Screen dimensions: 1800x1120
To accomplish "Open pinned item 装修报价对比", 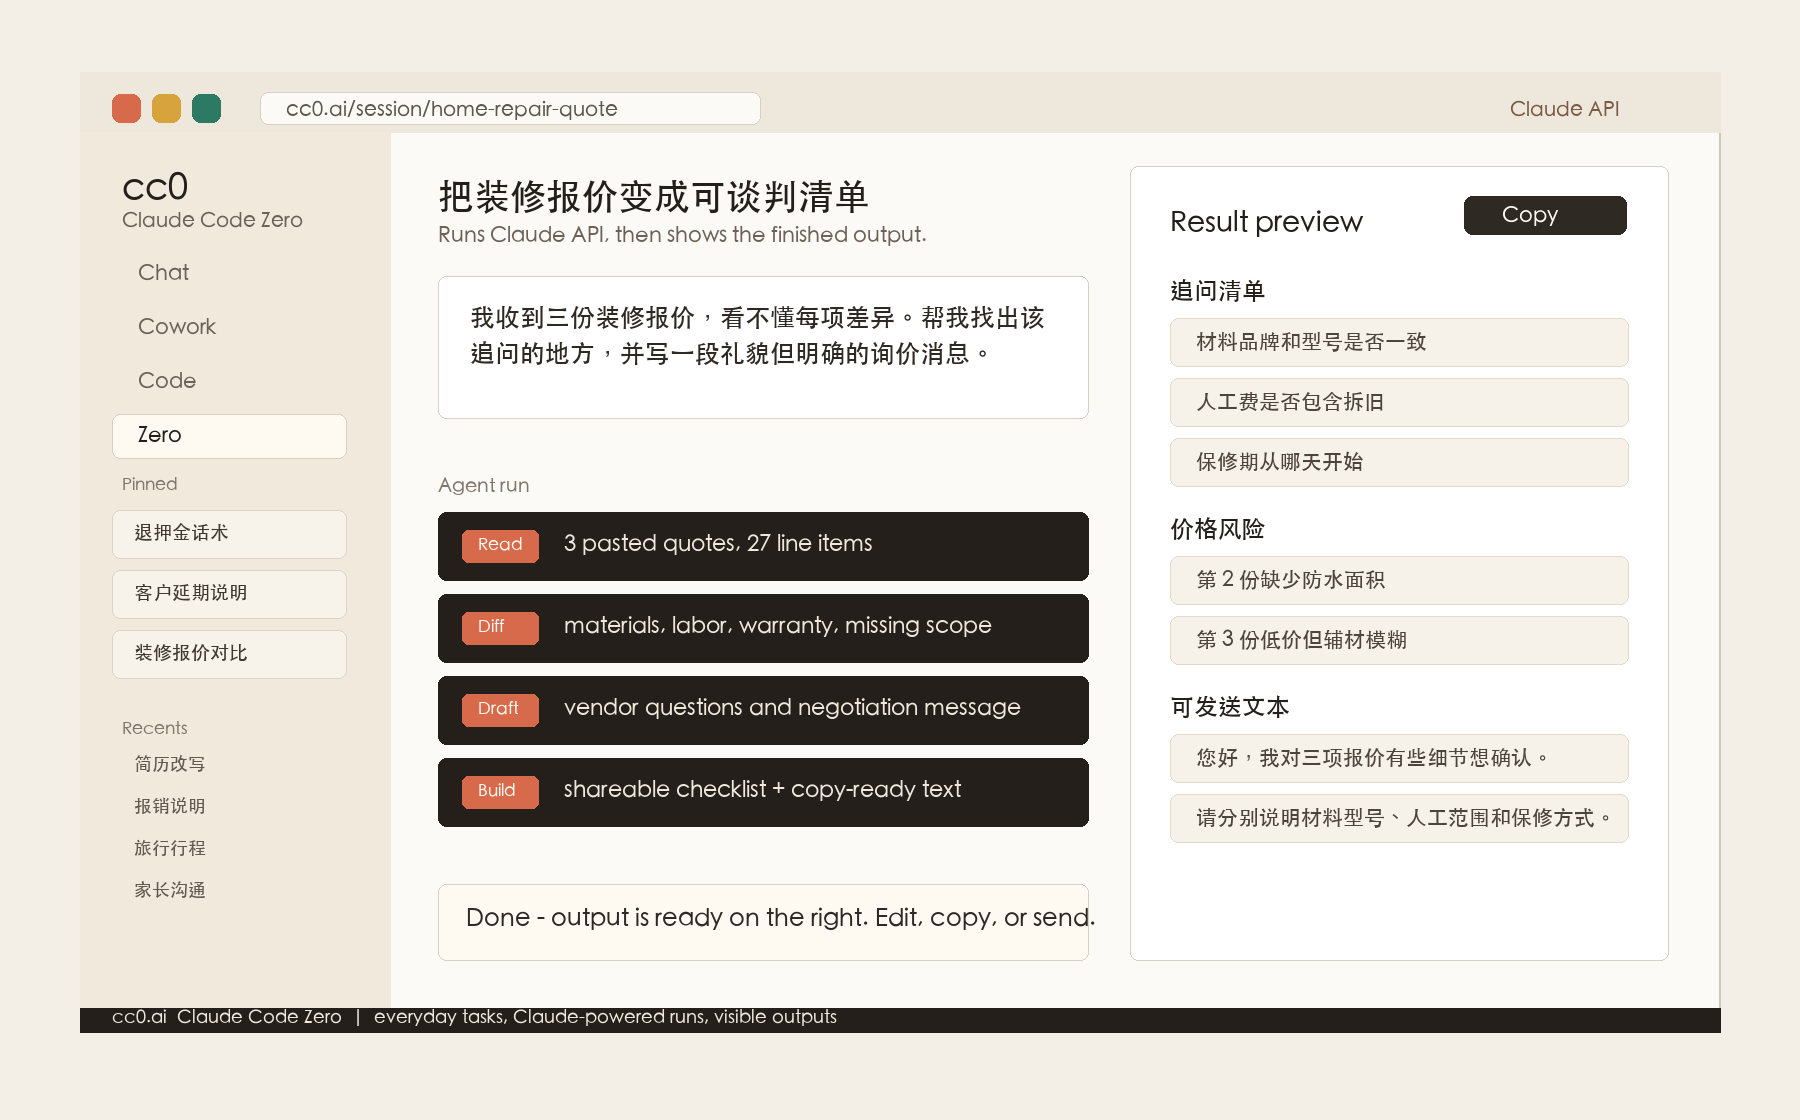I will point(229,654).
